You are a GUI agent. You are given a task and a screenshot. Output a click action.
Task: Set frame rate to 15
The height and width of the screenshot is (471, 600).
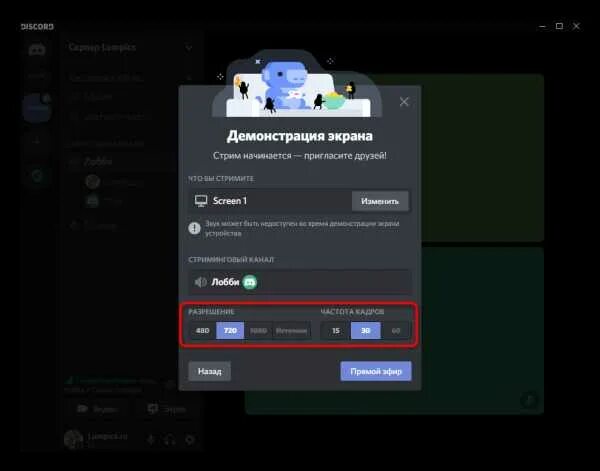coord(336,331)
